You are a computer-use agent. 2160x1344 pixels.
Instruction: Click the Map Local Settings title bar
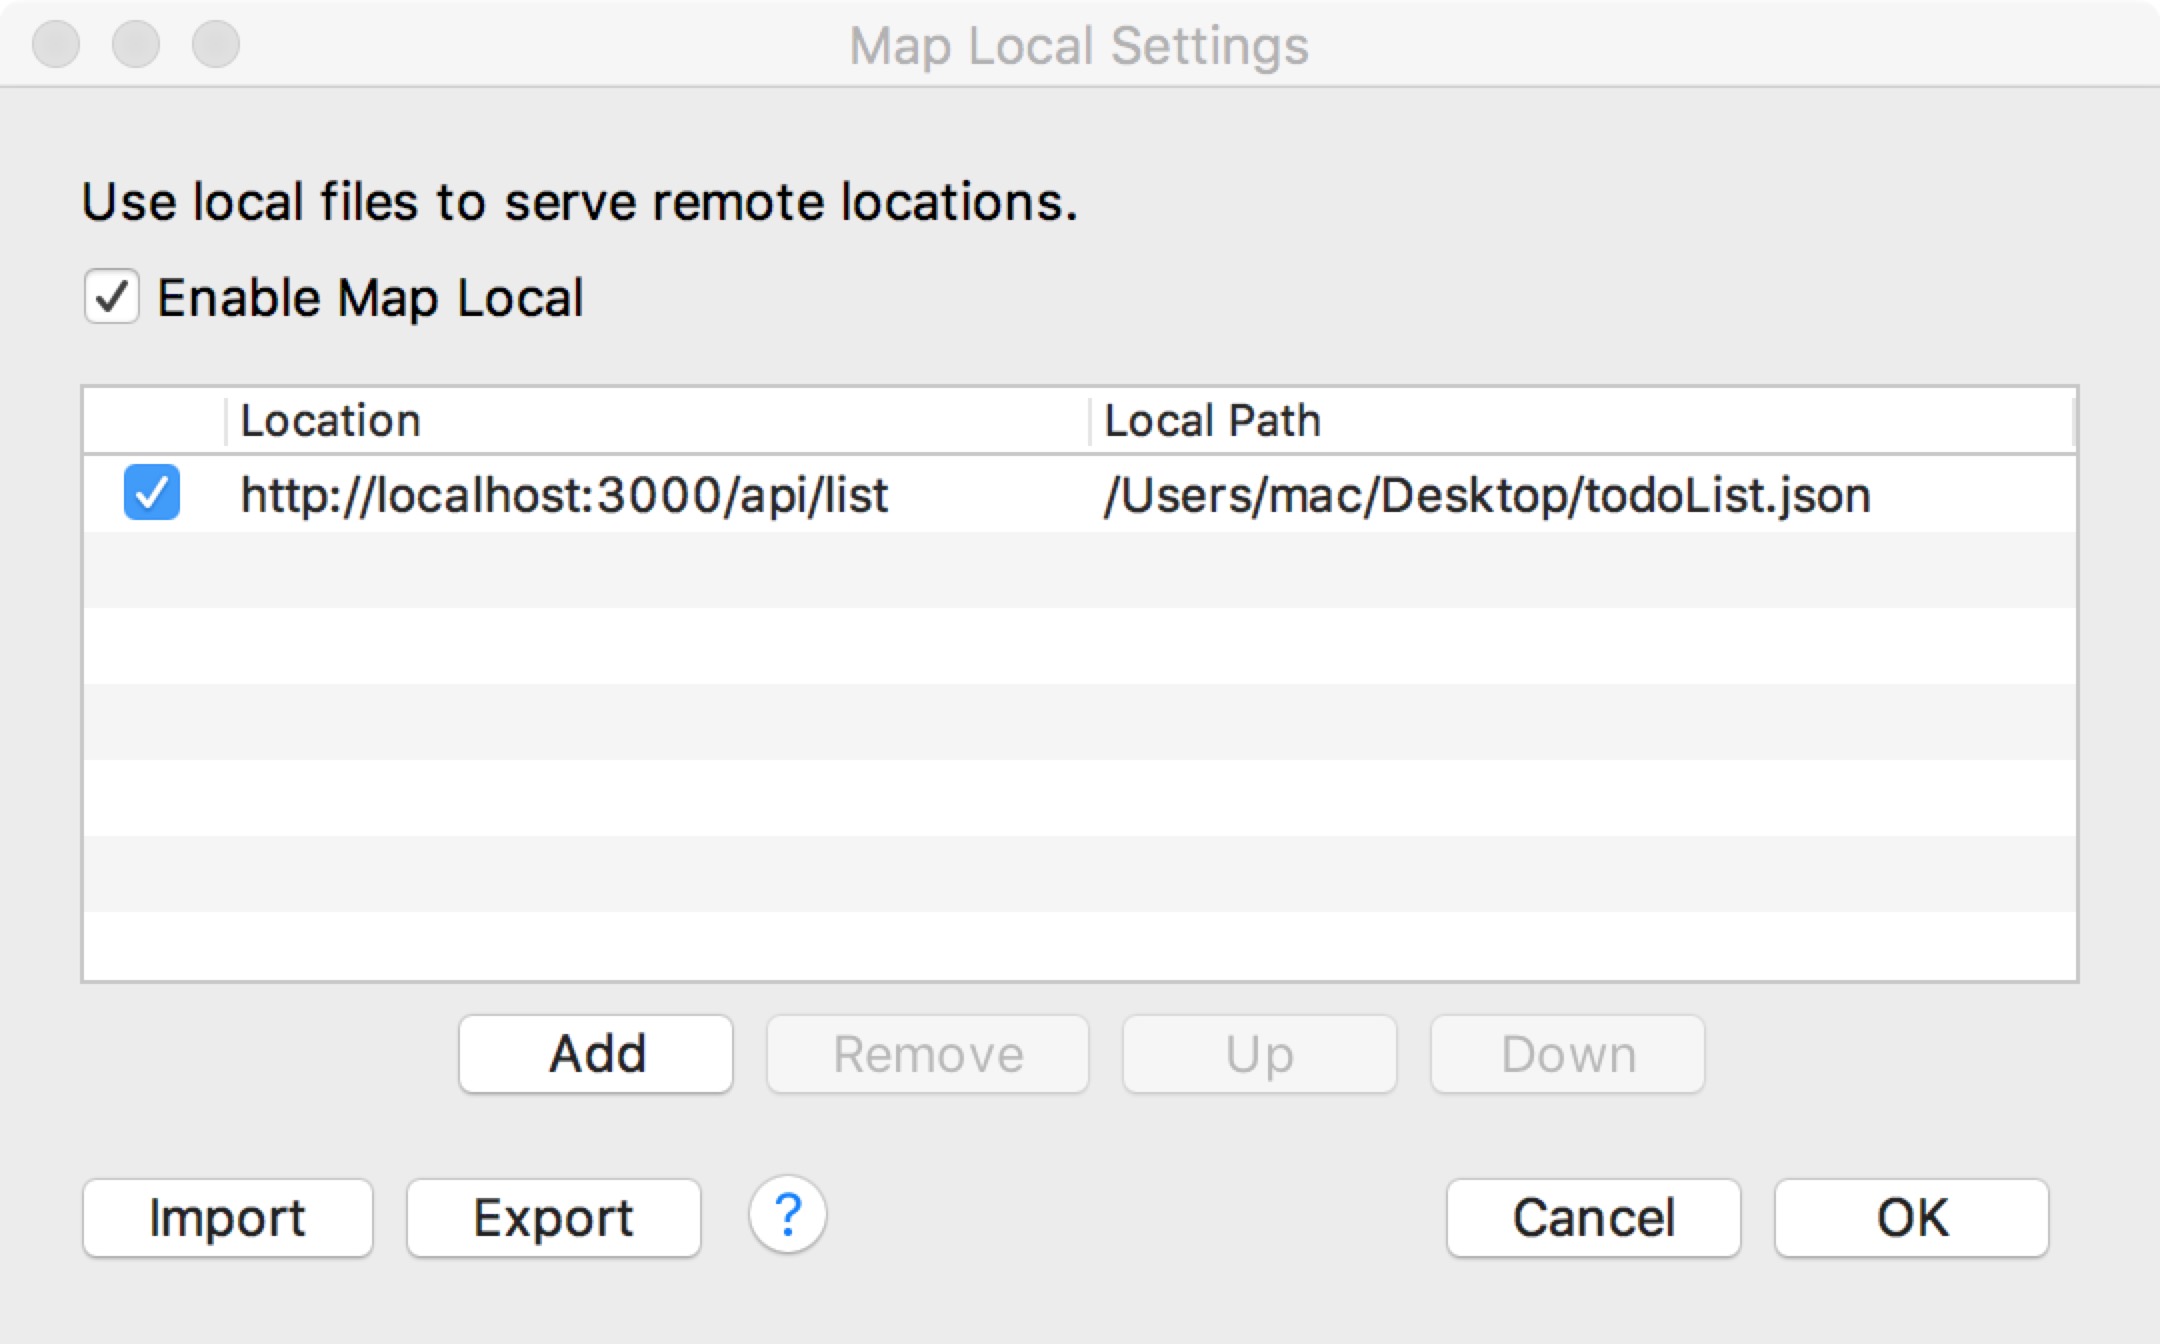1078,46
